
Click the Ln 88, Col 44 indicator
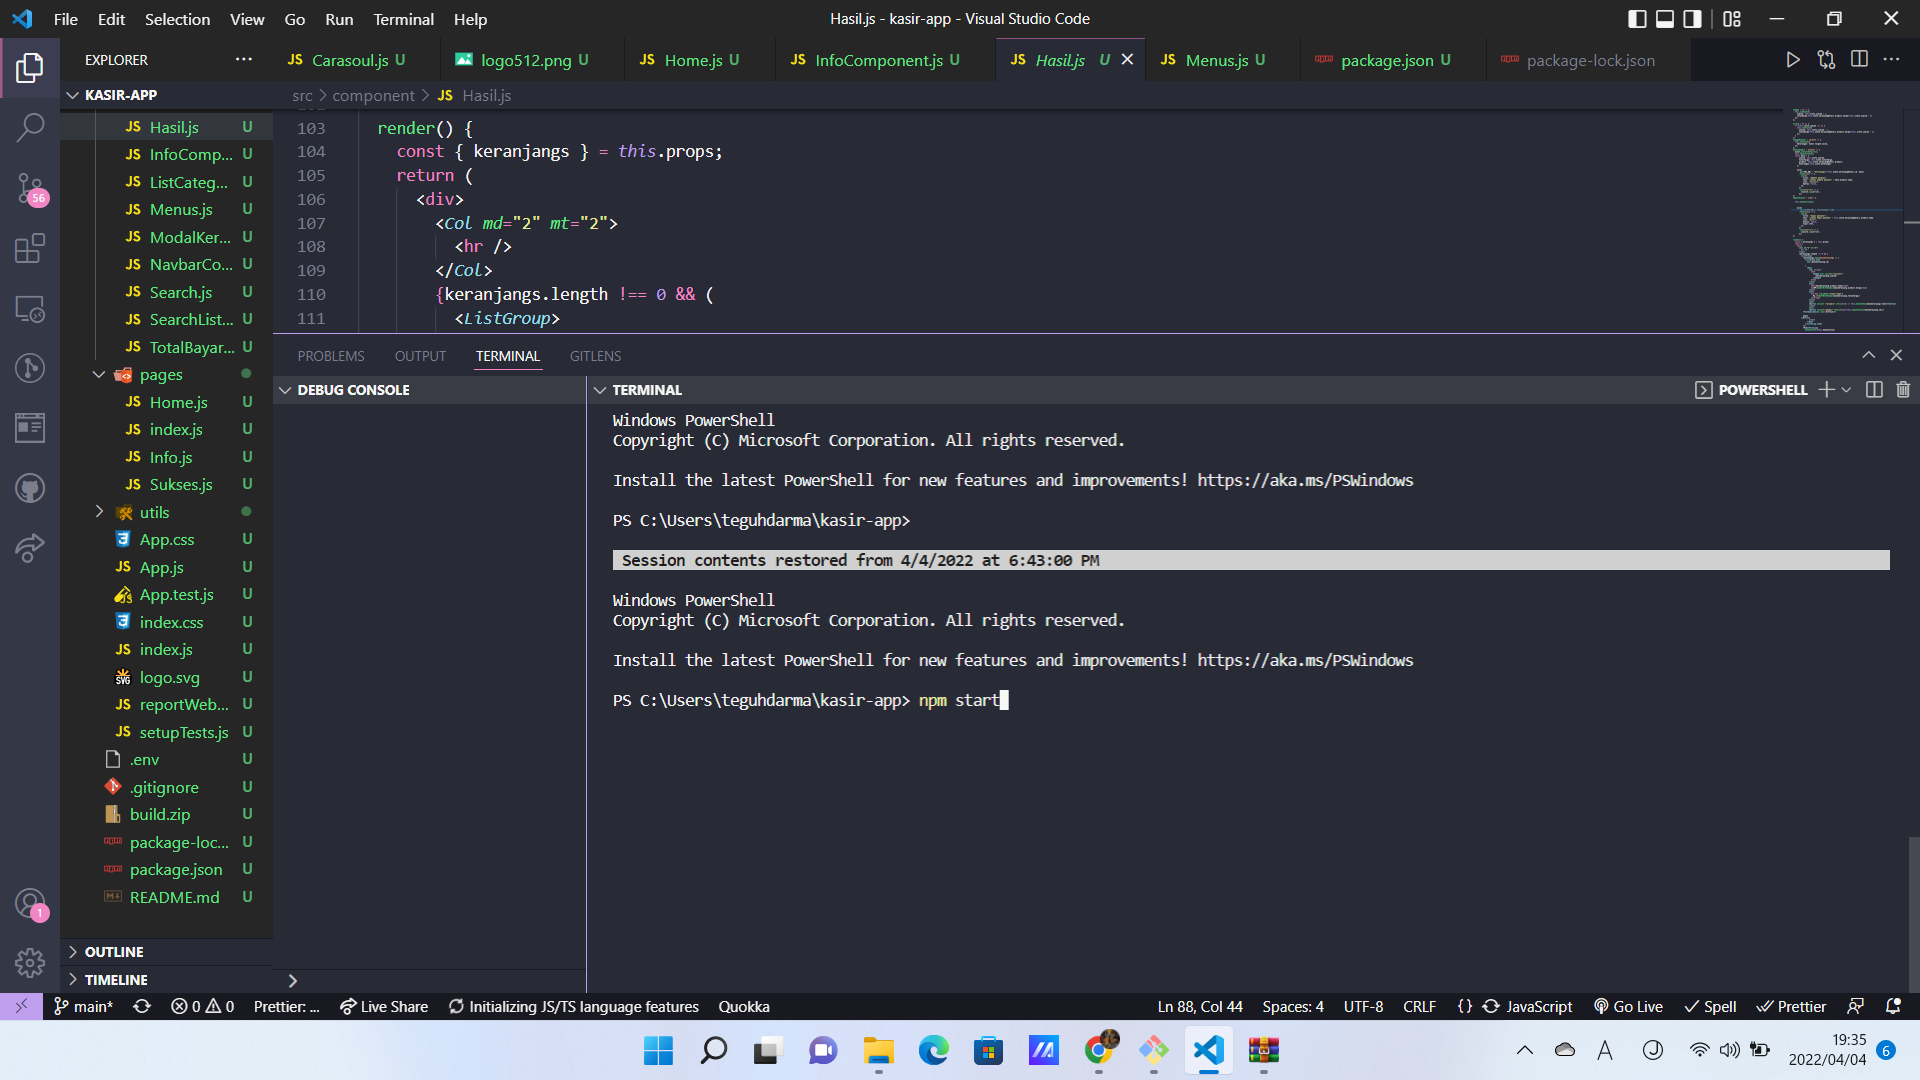point(1199,1006)
